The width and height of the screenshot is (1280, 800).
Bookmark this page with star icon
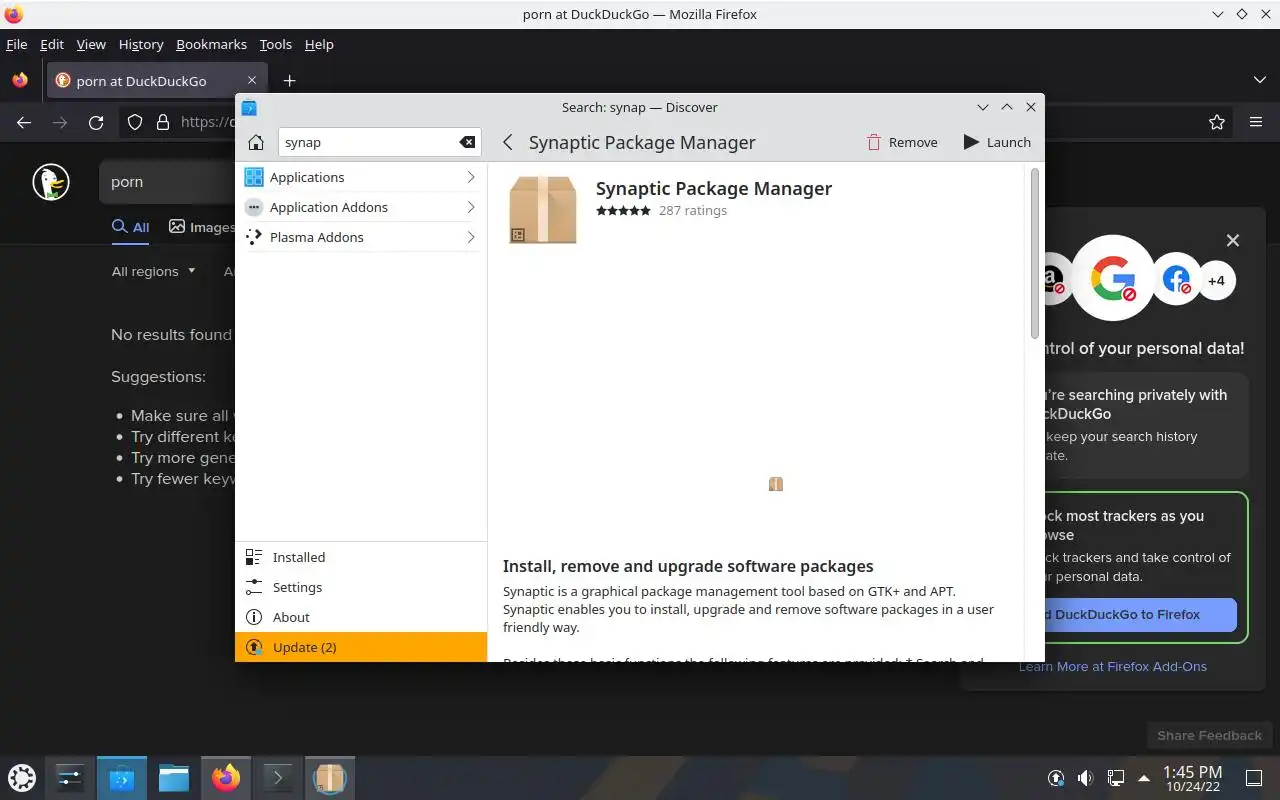tap(1217, 122)
